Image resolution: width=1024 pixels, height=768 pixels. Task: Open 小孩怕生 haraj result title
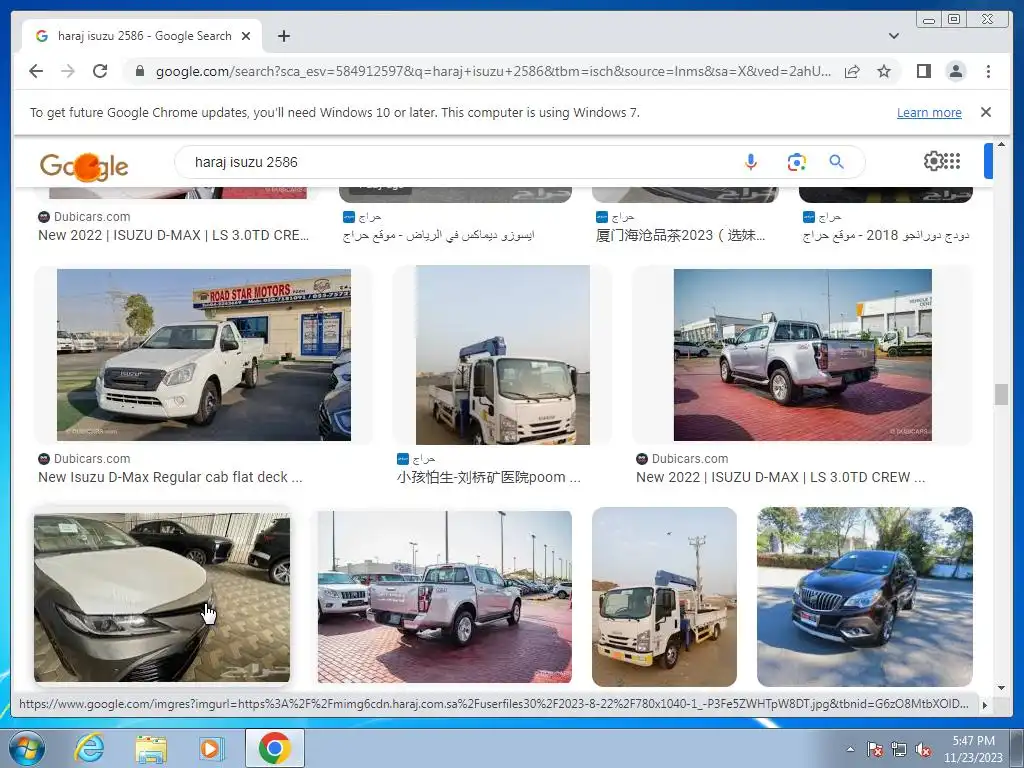(488, 477)
